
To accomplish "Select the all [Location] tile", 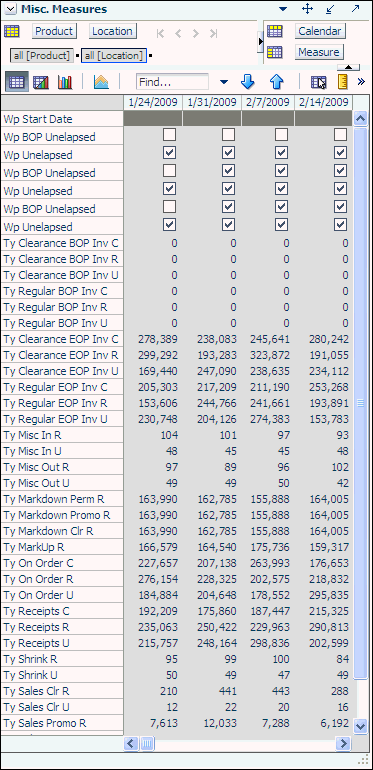I will [x=114, y=55].
